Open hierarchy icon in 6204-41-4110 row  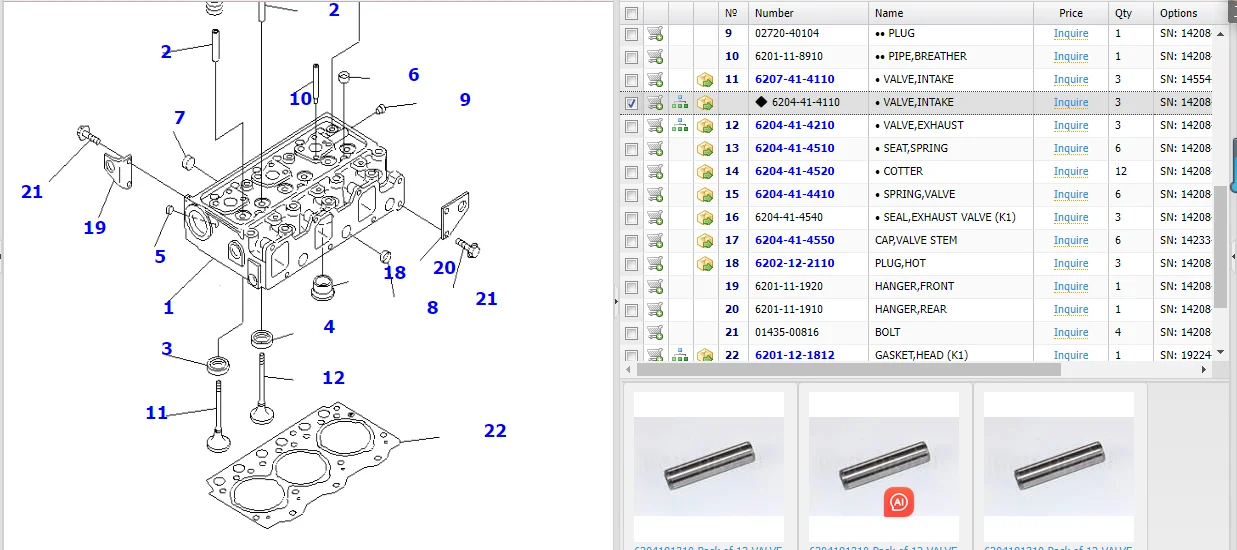click(680, 103)
